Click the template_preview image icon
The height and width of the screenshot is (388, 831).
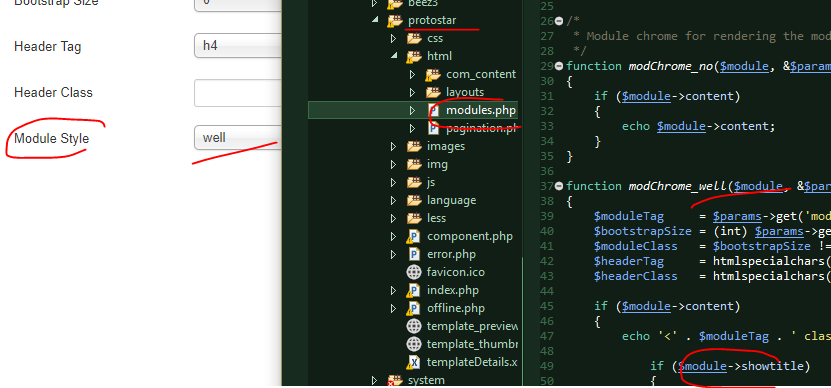point(414,327)
